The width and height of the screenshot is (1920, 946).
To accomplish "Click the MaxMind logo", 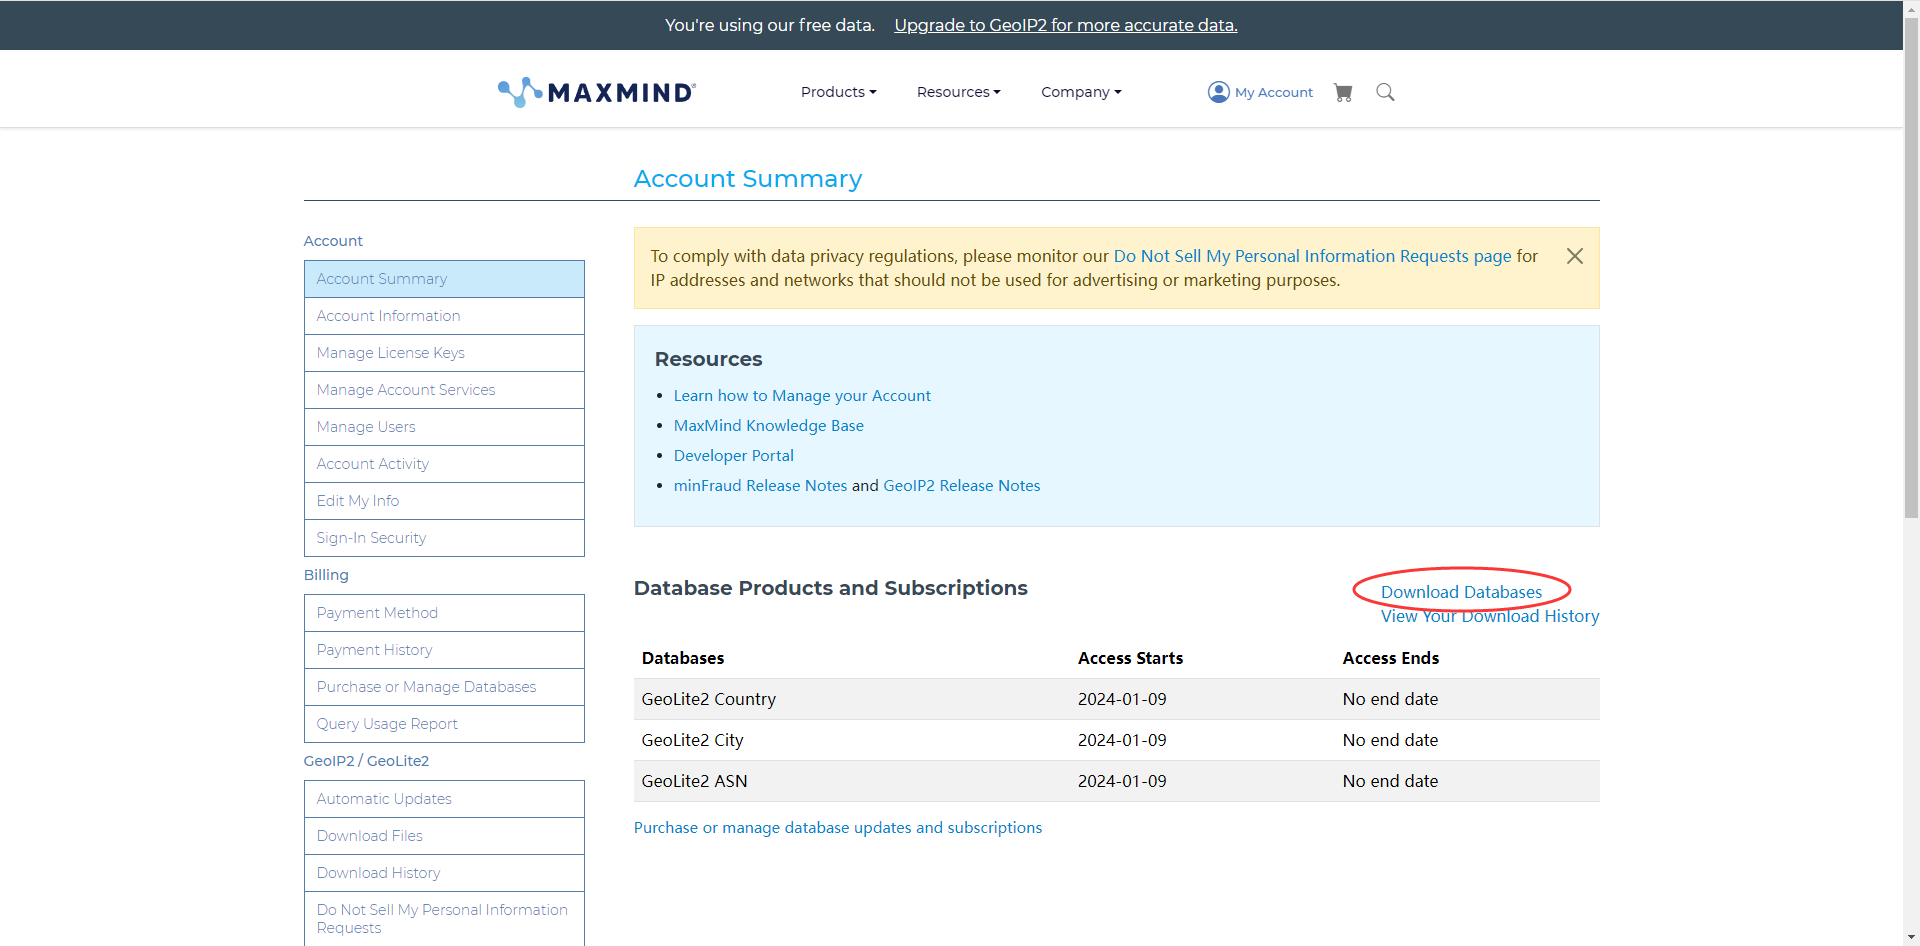I will 597,92.
